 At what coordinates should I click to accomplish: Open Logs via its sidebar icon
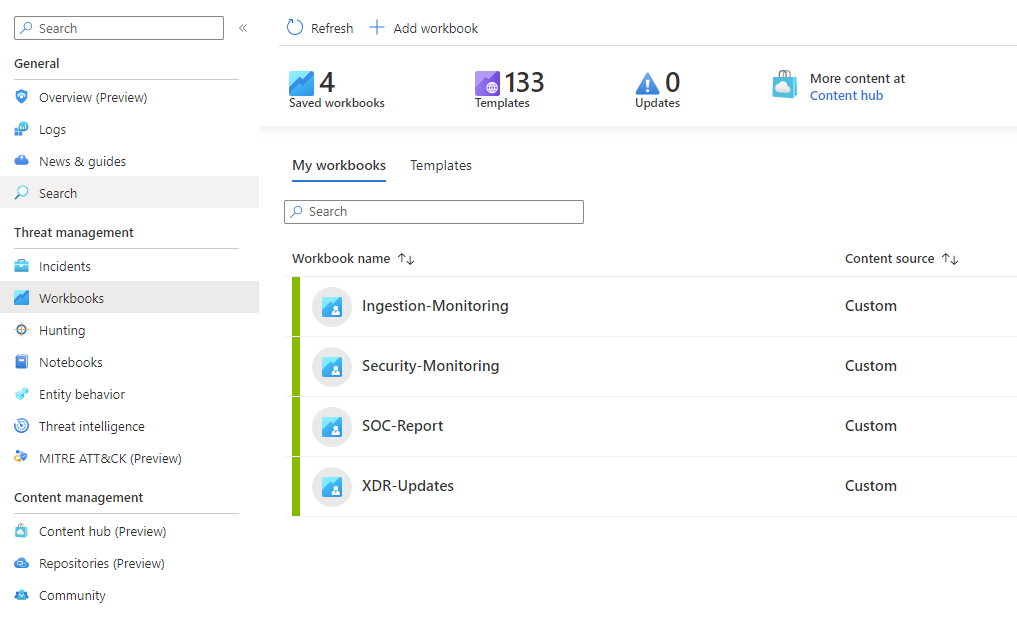[x=22, y=129]
